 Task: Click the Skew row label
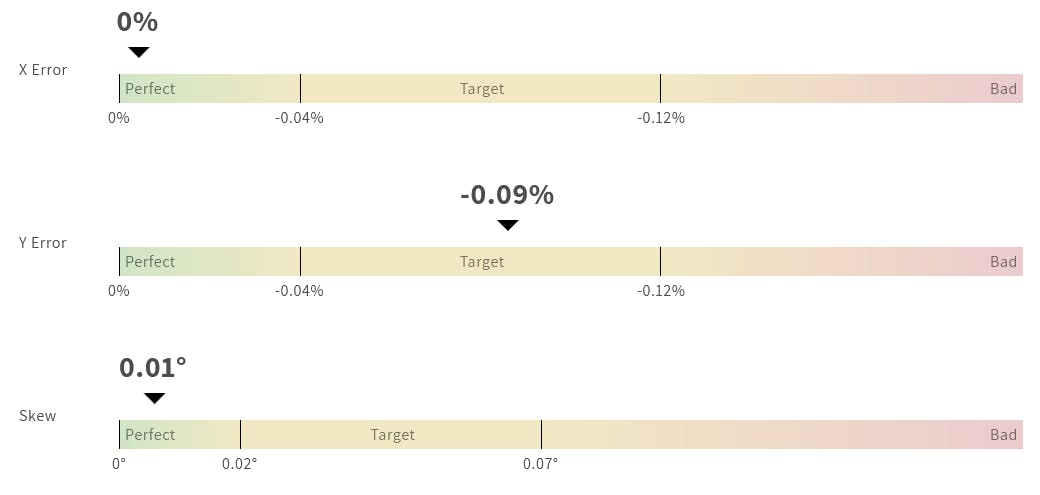coord(37,416)
